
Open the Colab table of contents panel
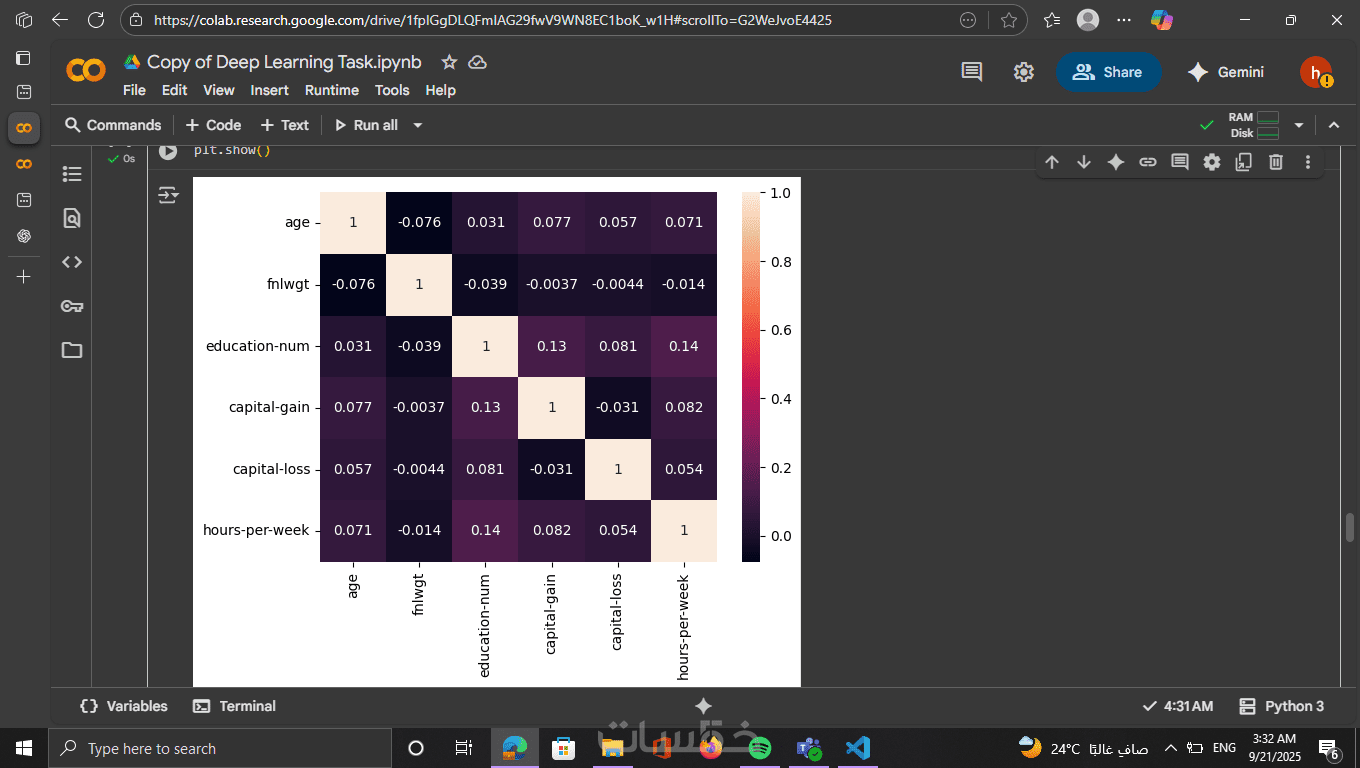pos(72,174)
